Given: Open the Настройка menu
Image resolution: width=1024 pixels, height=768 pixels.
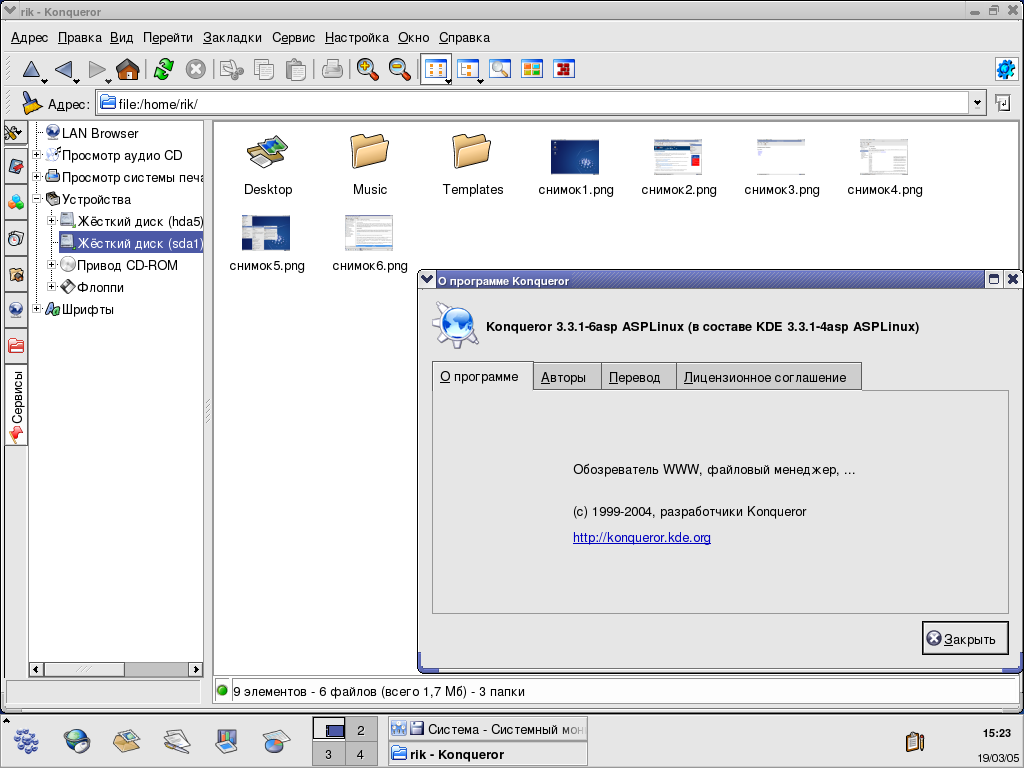Looking at the screenshot, I should click(x=357, y=38).
